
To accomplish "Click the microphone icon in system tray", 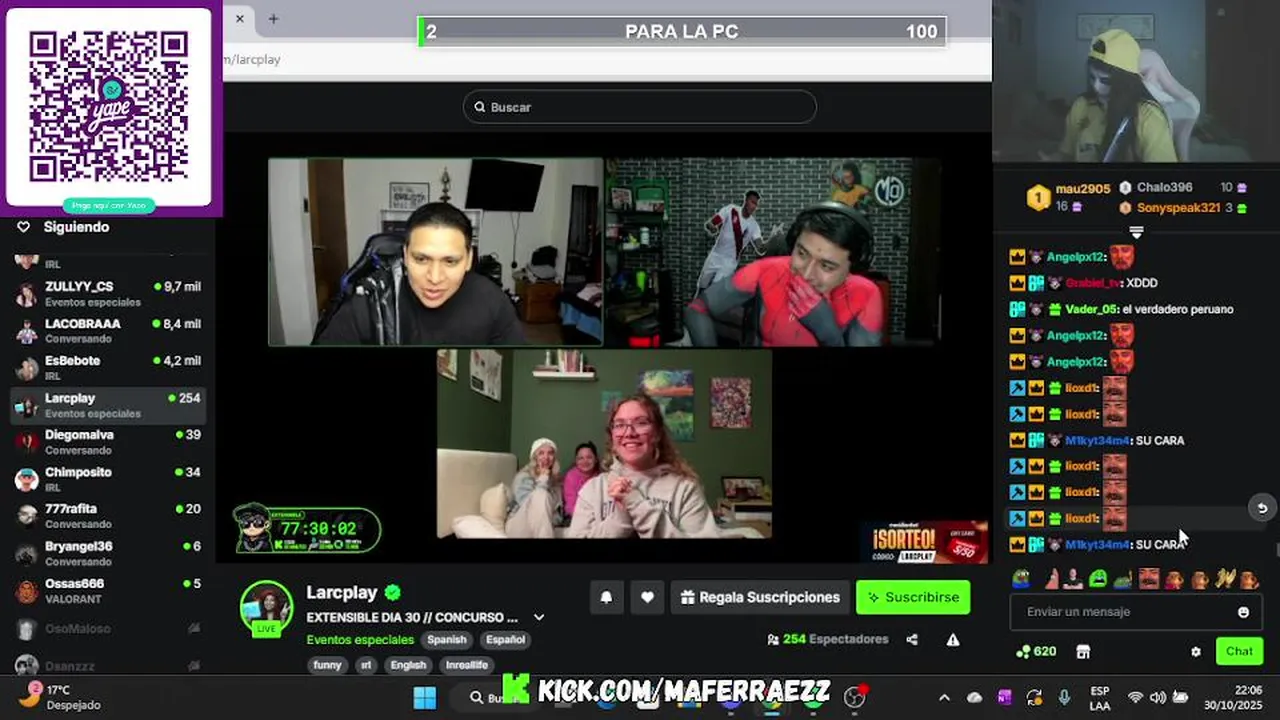I will (1064, 697).
